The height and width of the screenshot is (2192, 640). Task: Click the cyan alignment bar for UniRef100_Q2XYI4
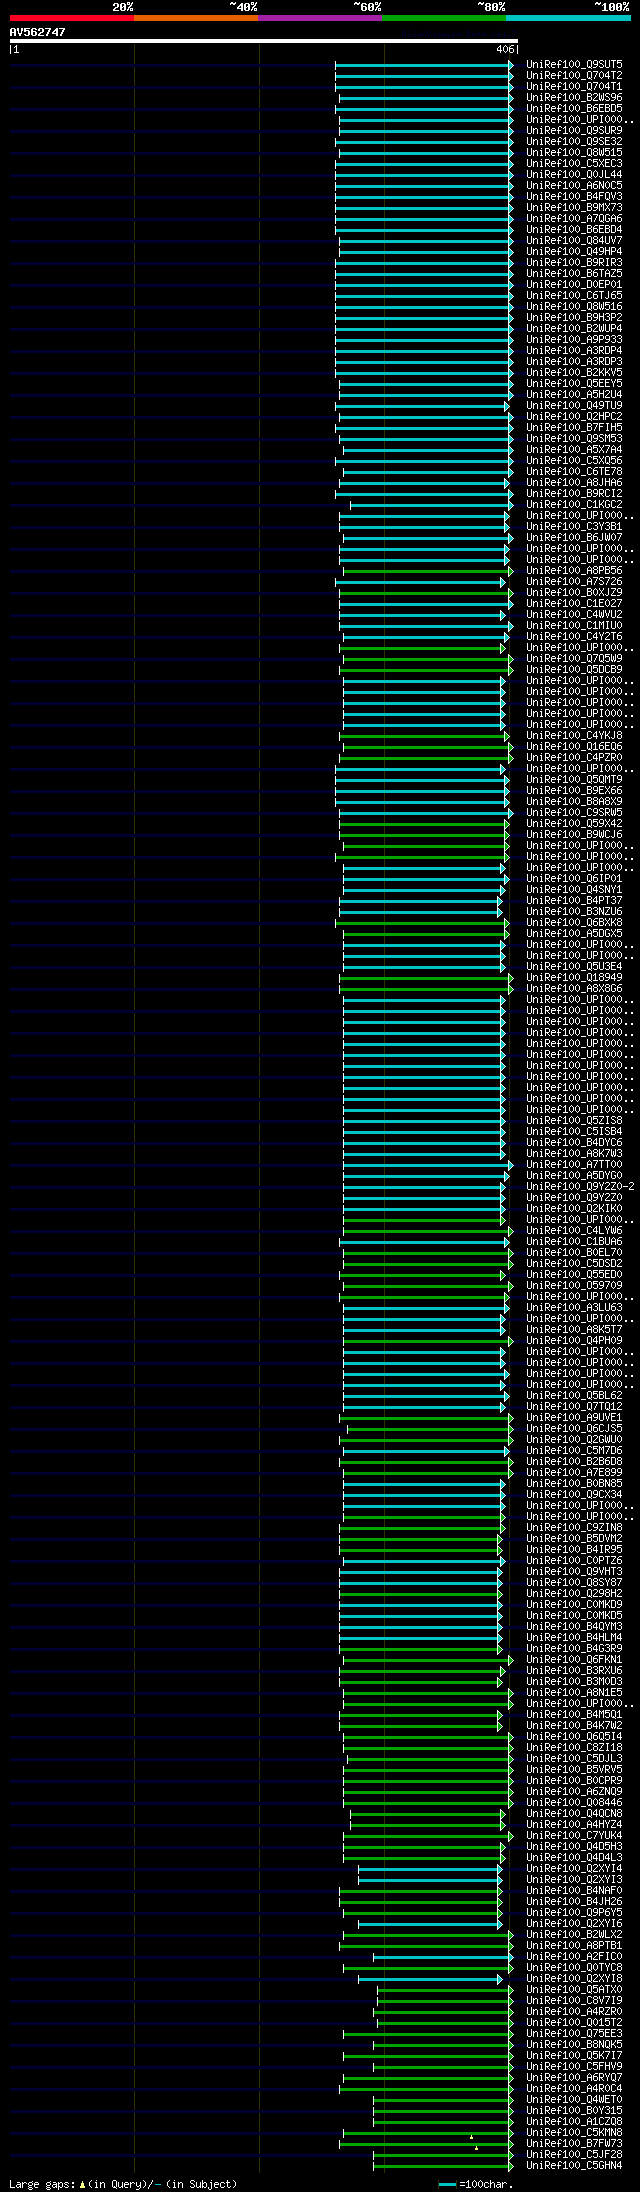tap(431, 1868)
